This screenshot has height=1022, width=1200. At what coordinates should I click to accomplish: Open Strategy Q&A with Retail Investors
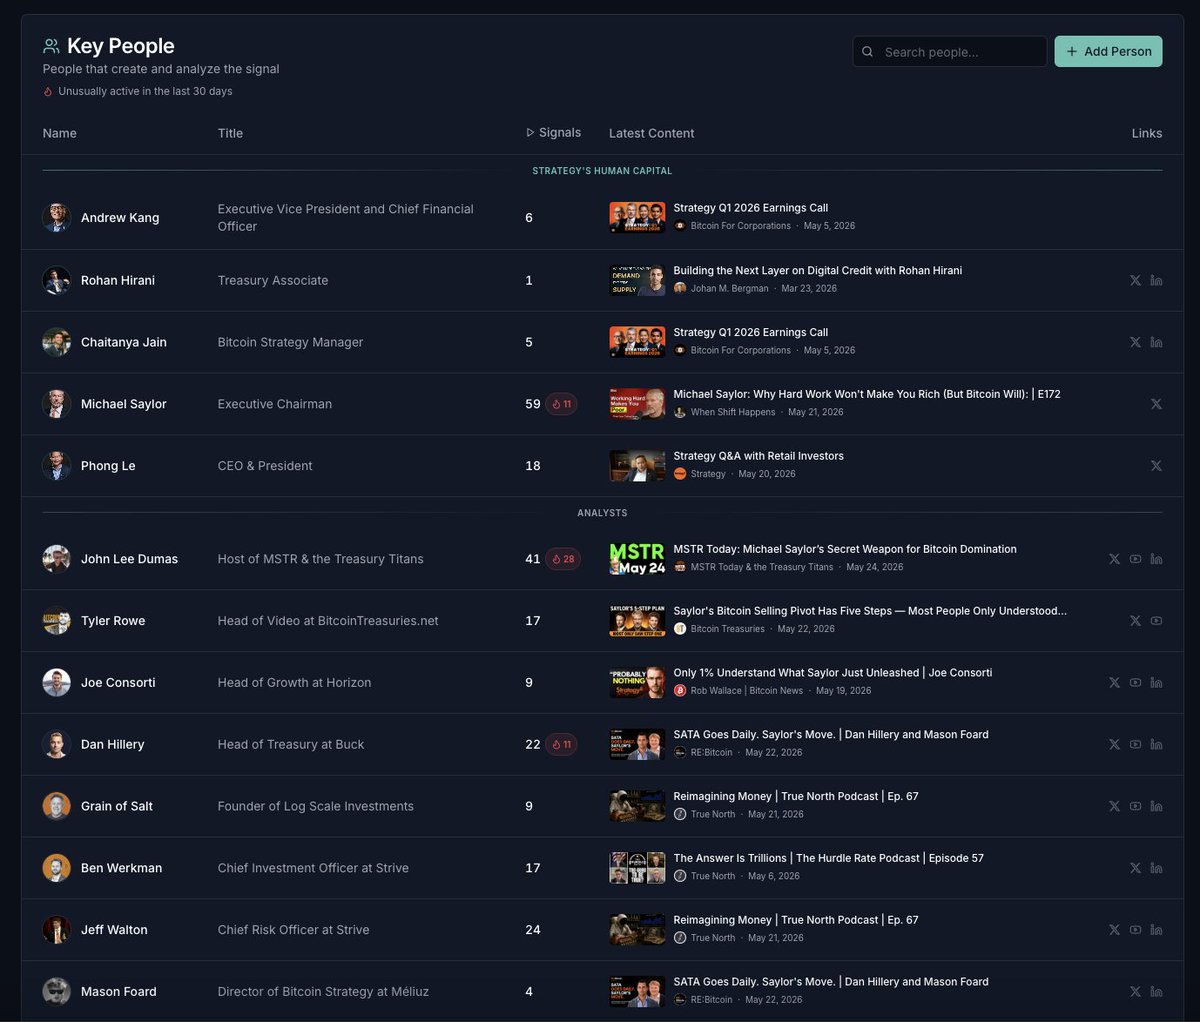click(758, 456)
